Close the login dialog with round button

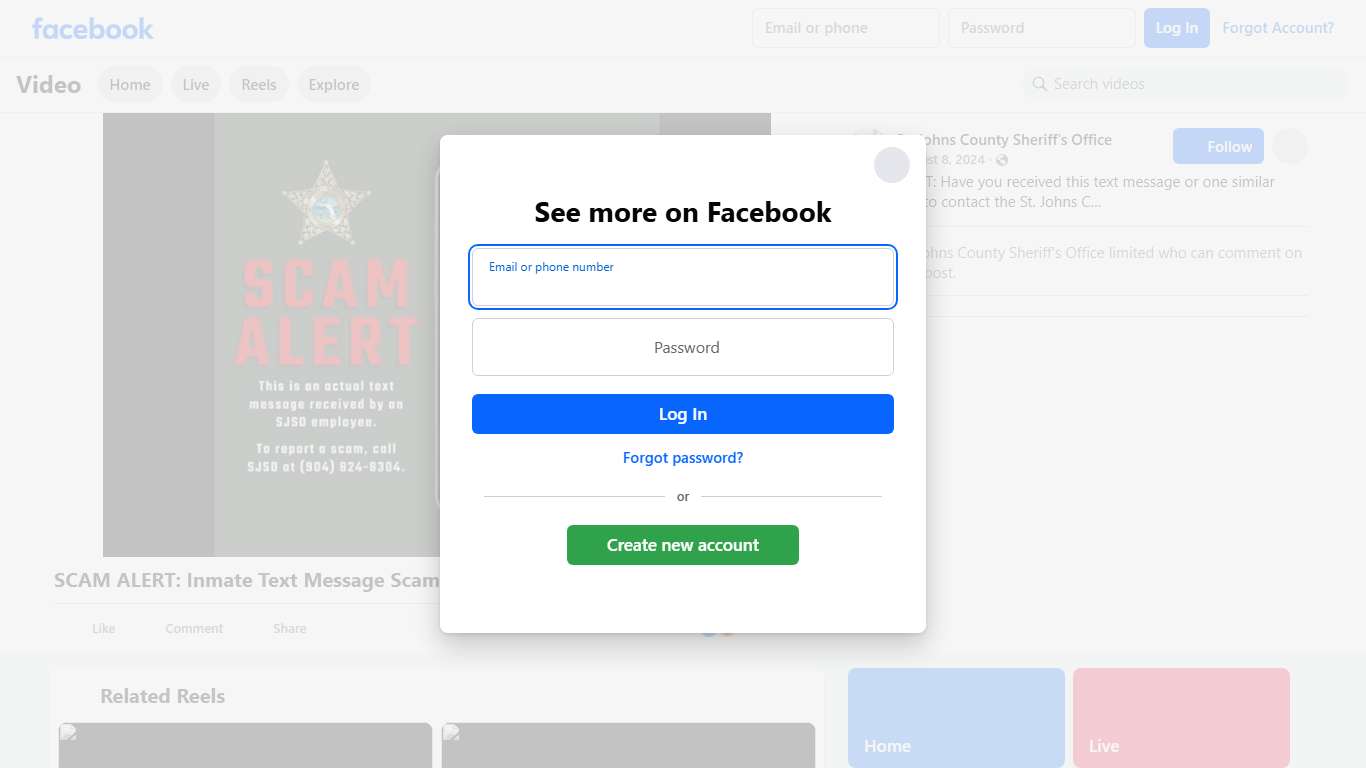click(892, 165)
